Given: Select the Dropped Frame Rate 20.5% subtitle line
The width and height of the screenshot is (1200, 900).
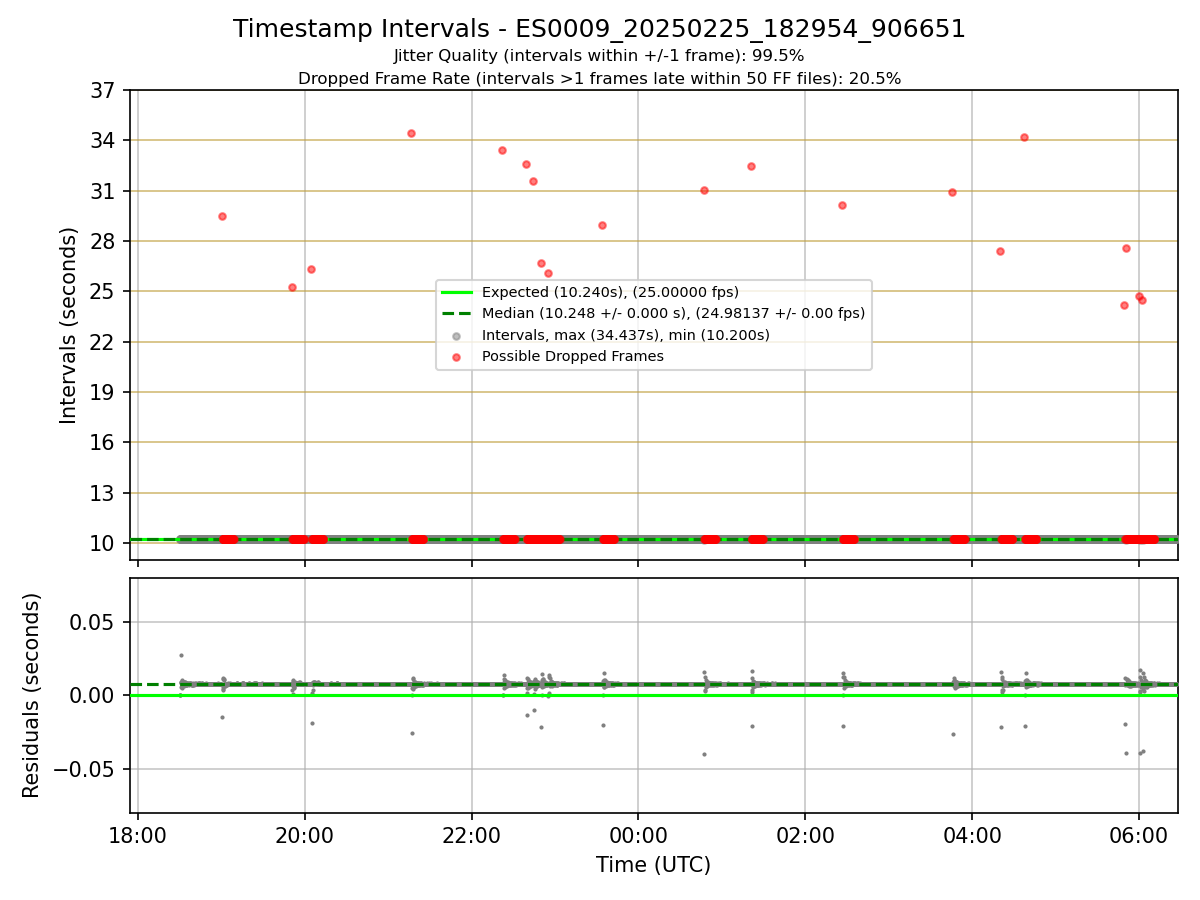Looking at the screenshot, I should [x=599, y=78].
